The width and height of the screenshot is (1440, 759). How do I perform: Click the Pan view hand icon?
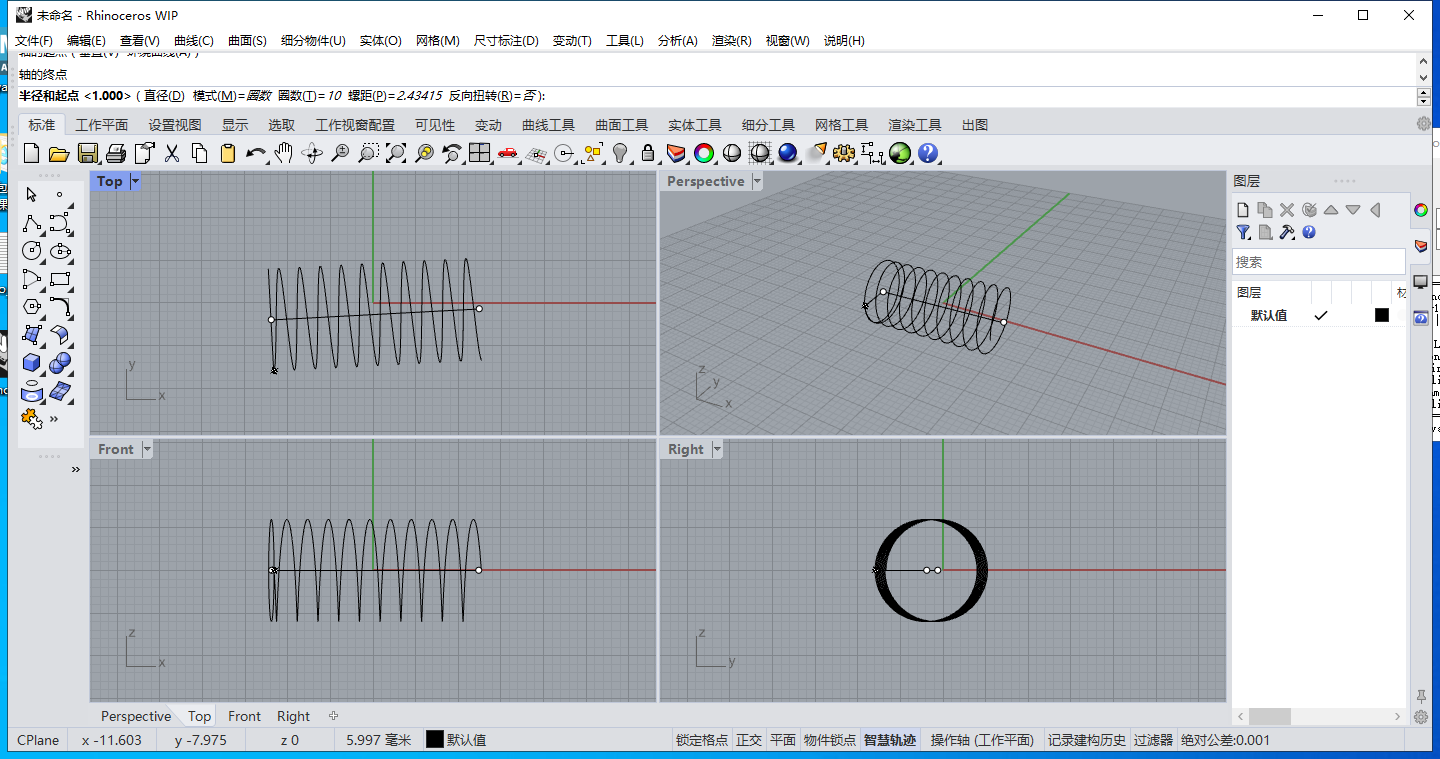(284, 153)
